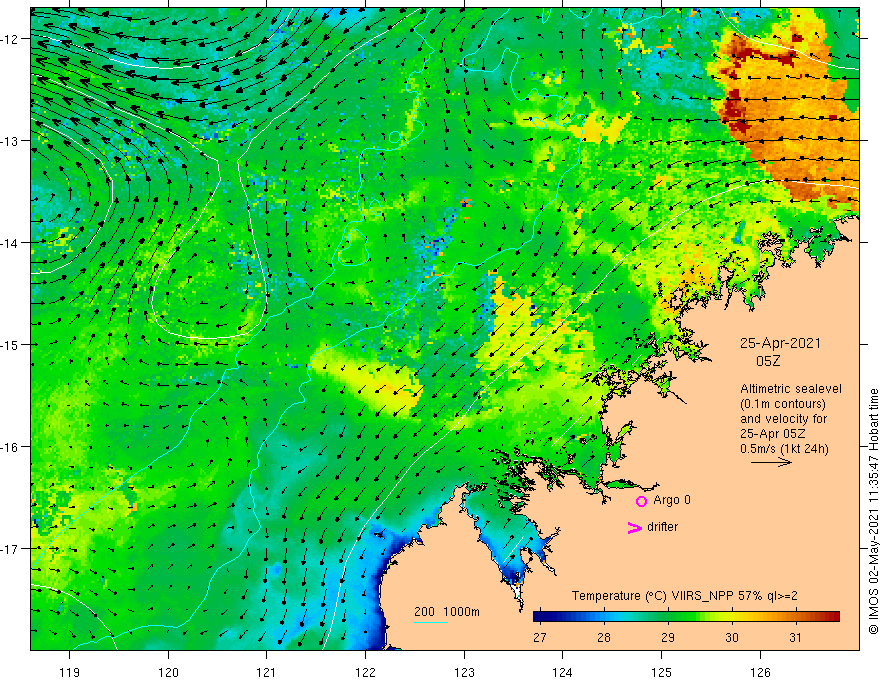Screen dimensions: 880x680
Task: Click the latitude axis label -12
Action: (10, 39)
